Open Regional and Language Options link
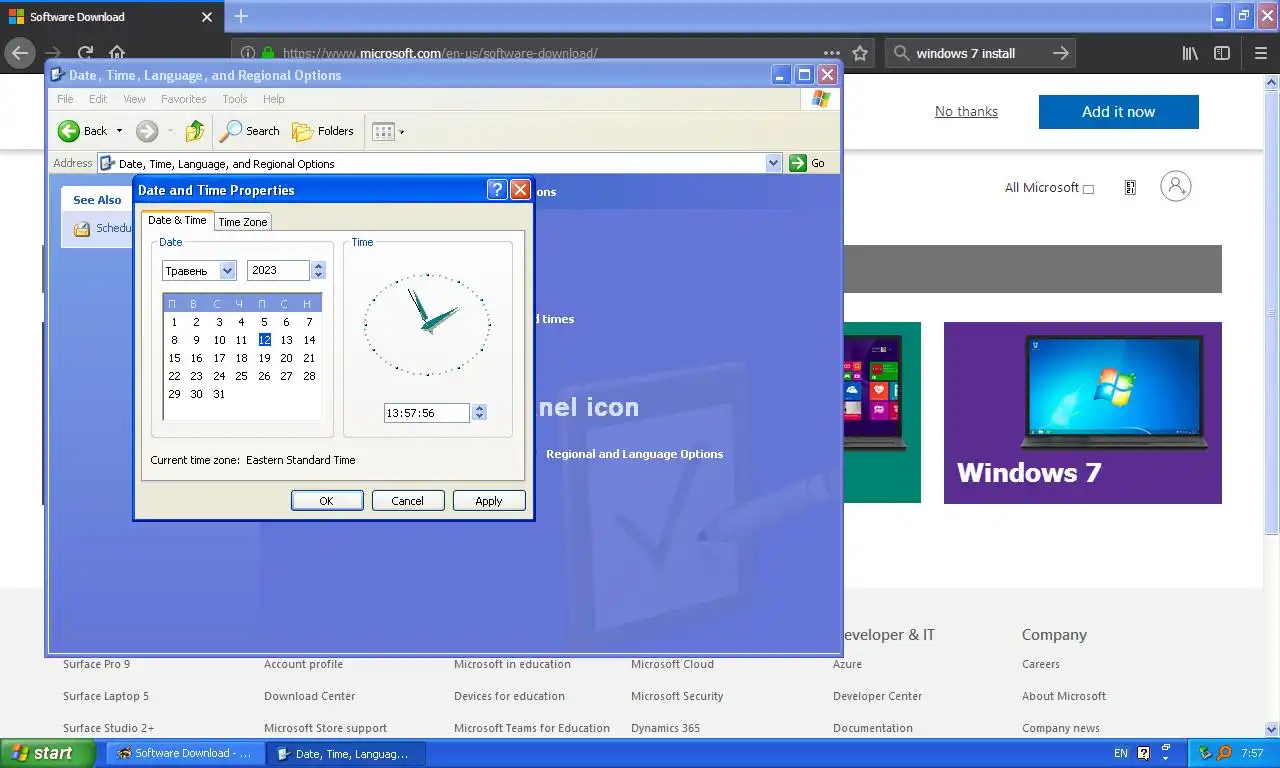The image size is (1280, 768). click(x=634, y=454)
